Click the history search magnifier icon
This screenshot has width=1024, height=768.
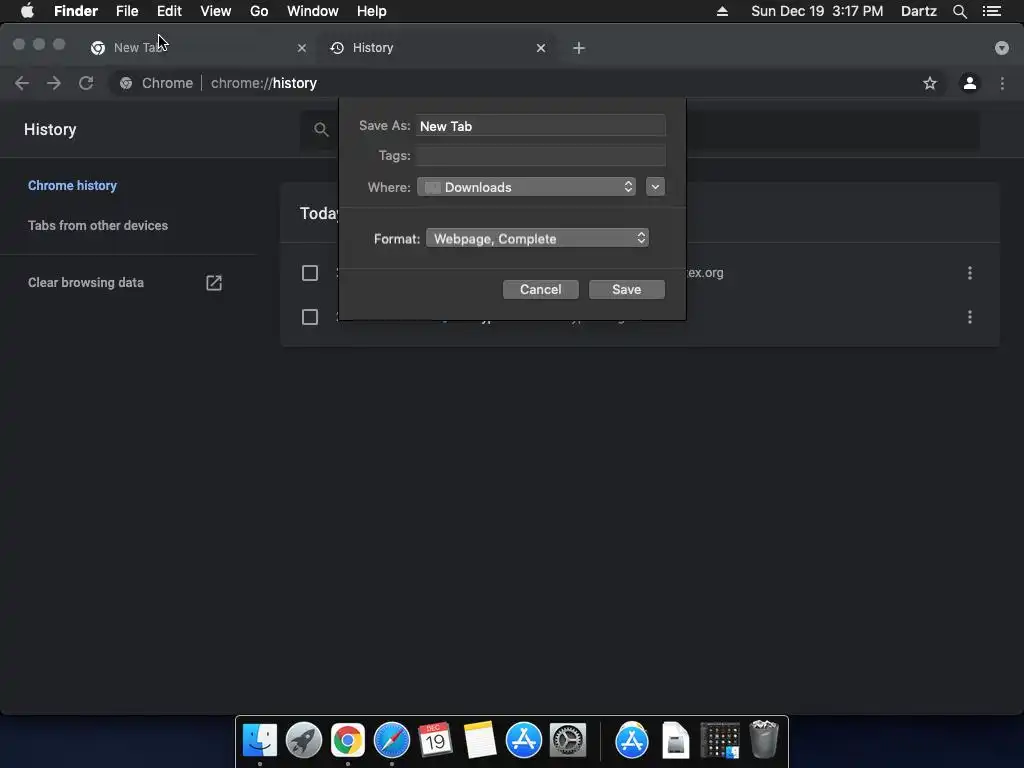click(321, 129)
